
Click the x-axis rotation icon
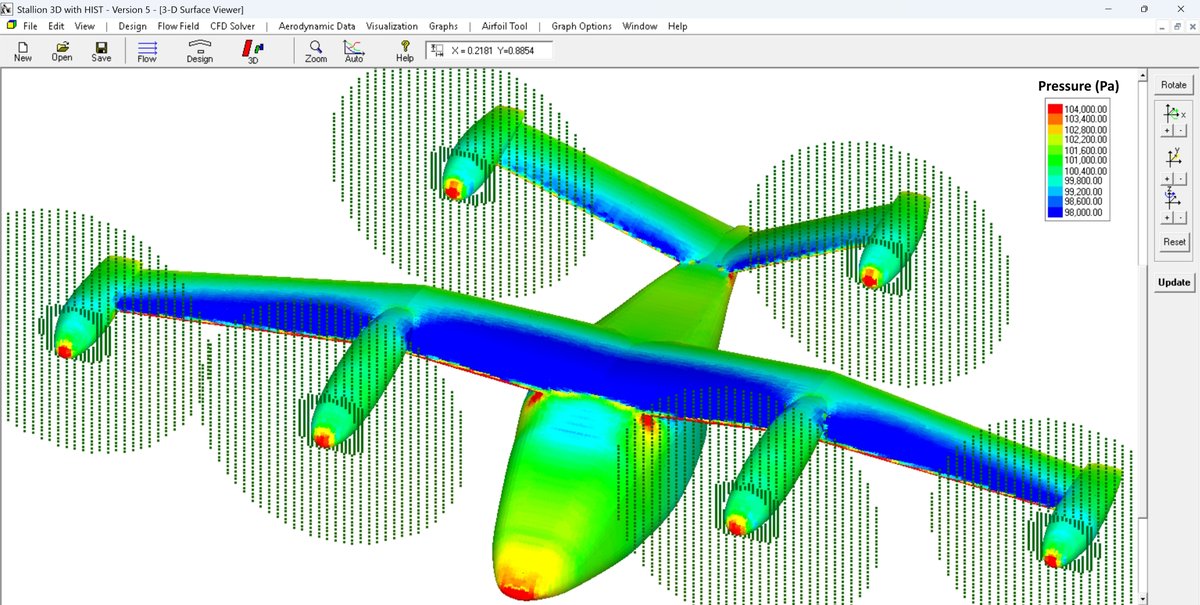(x=1174, y=114)
